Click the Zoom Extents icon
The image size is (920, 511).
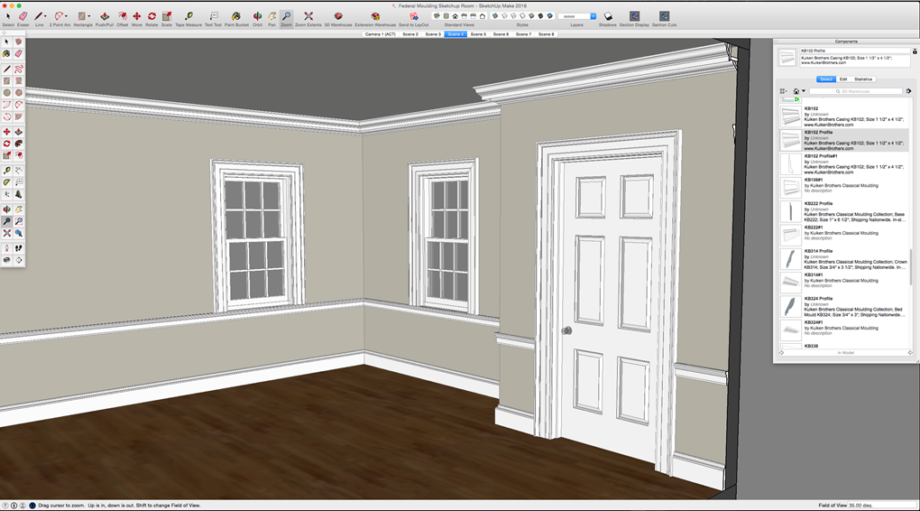click(308, 17)
